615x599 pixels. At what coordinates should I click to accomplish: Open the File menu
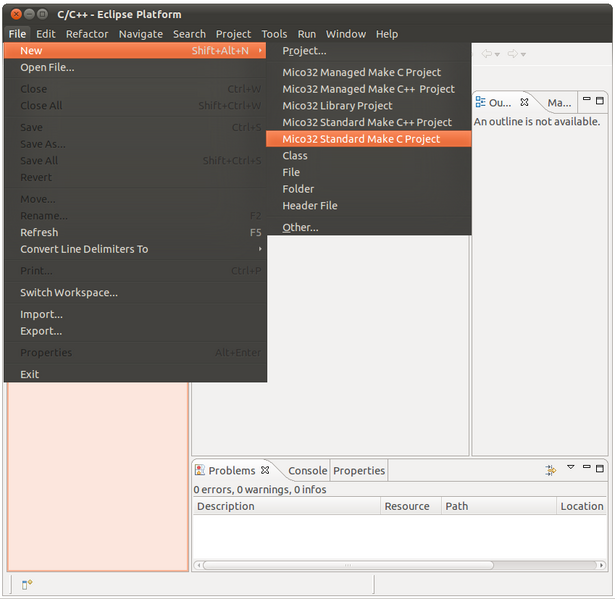(17, 34)
